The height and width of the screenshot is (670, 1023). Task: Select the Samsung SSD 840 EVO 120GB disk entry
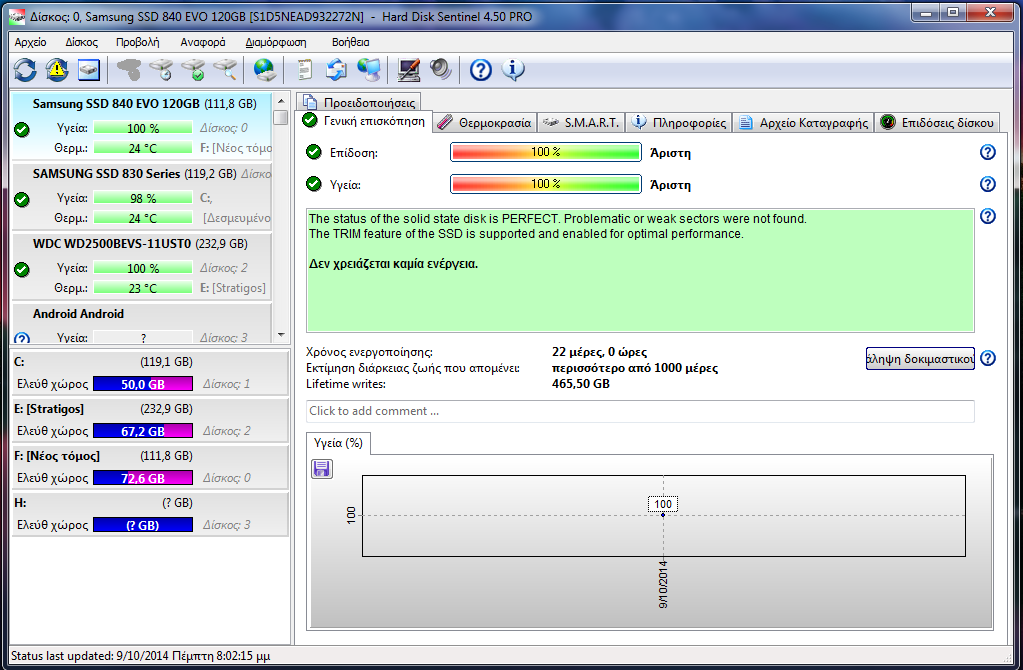[x=142, y=127]
